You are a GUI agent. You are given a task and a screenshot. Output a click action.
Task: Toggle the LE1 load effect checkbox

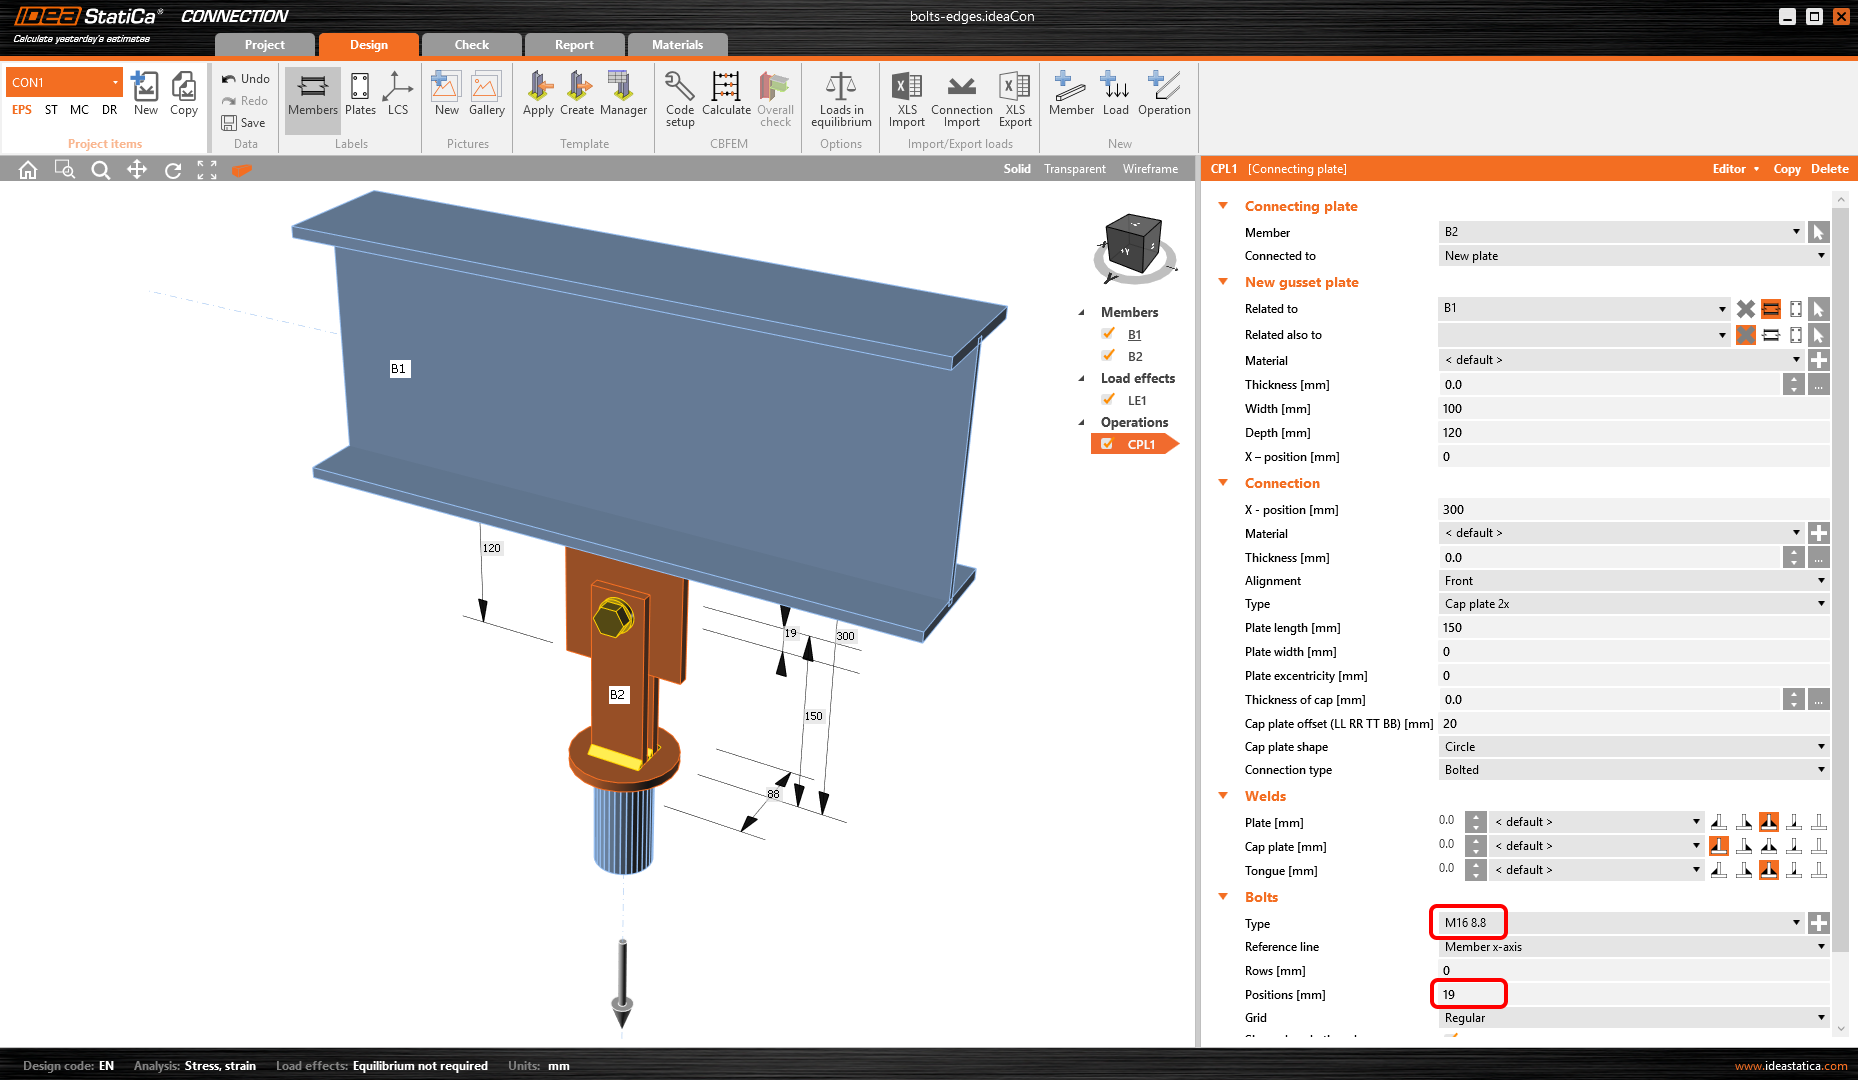(1108, 400)
